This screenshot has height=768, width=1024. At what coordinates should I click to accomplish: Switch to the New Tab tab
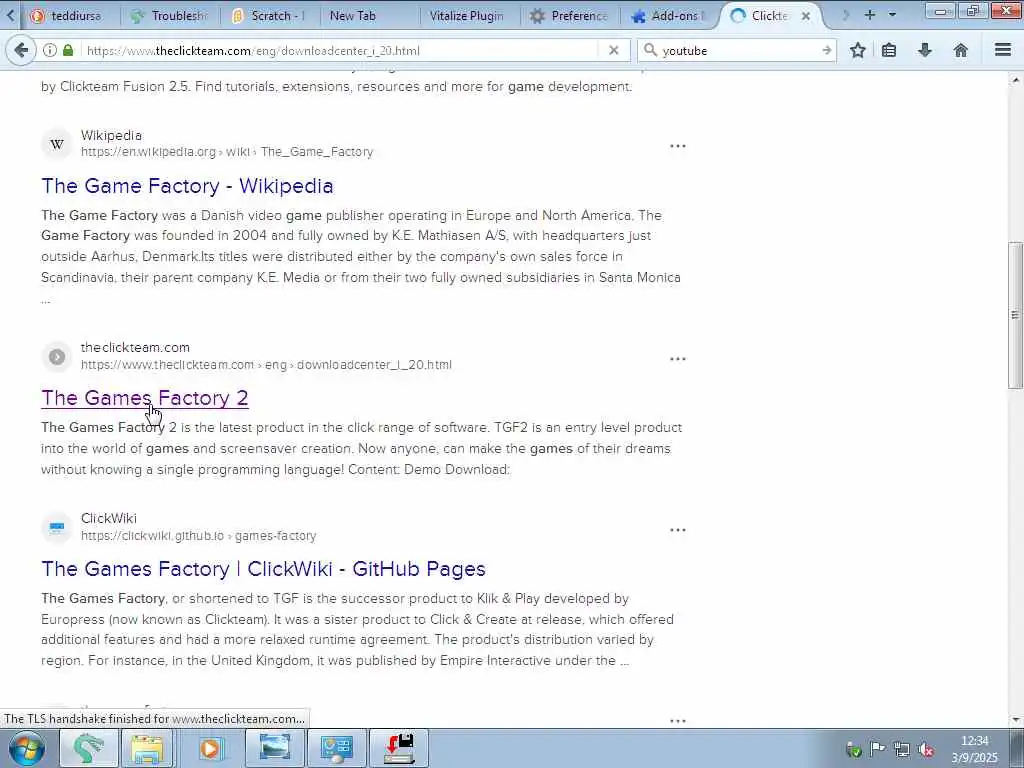point(369,16)
